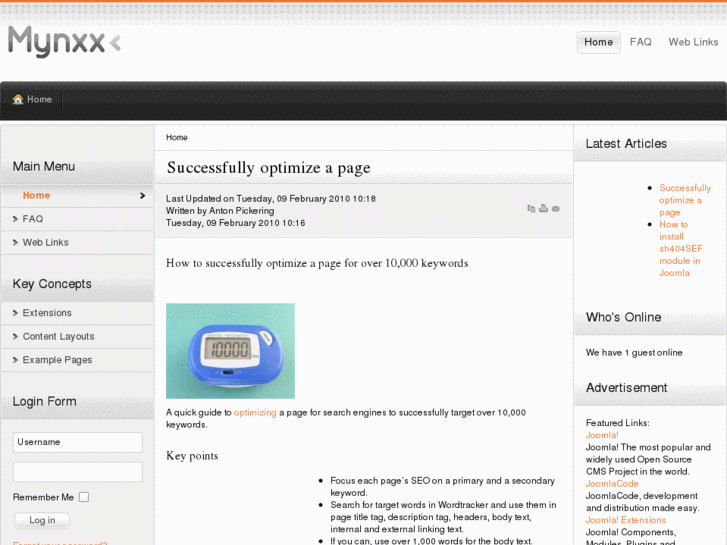The width and height of the screenshot is (727, 545).
Task: Click the Mynxx site logo
Action: click(x=64, y=42)
